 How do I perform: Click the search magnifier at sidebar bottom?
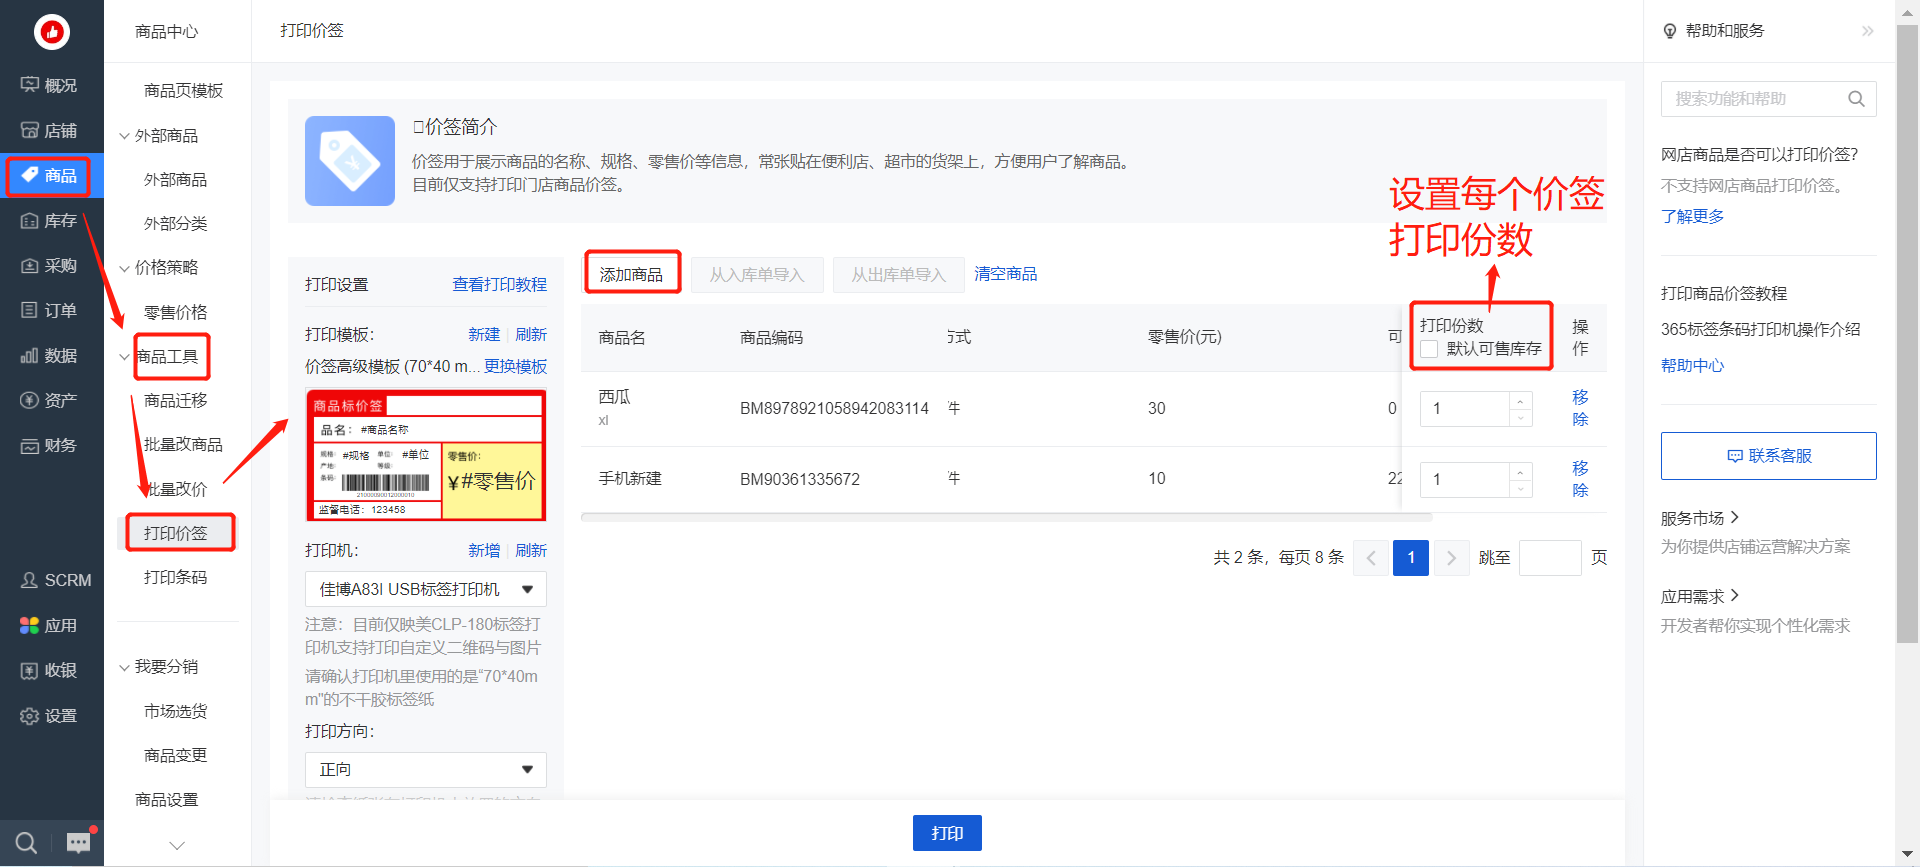[x=27, y=843]
